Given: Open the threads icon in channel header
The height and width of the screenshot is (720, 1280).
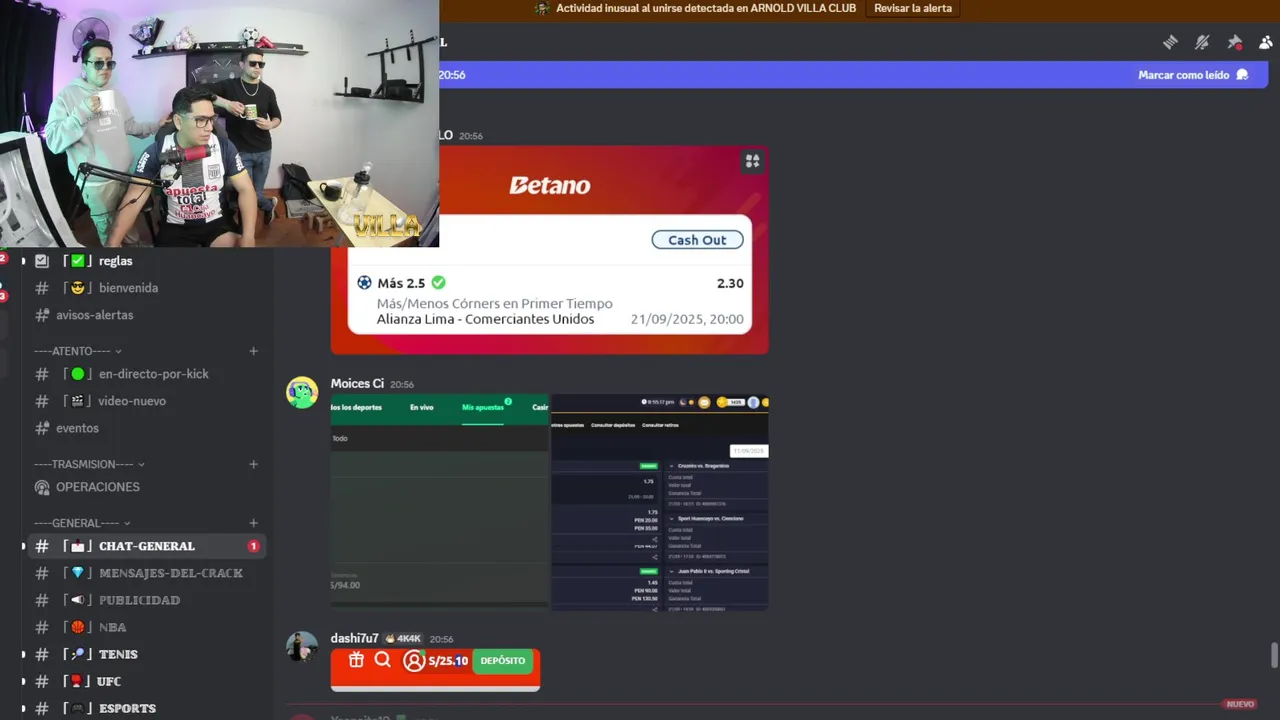Looking at the screenshot, I should point(1170,42).
